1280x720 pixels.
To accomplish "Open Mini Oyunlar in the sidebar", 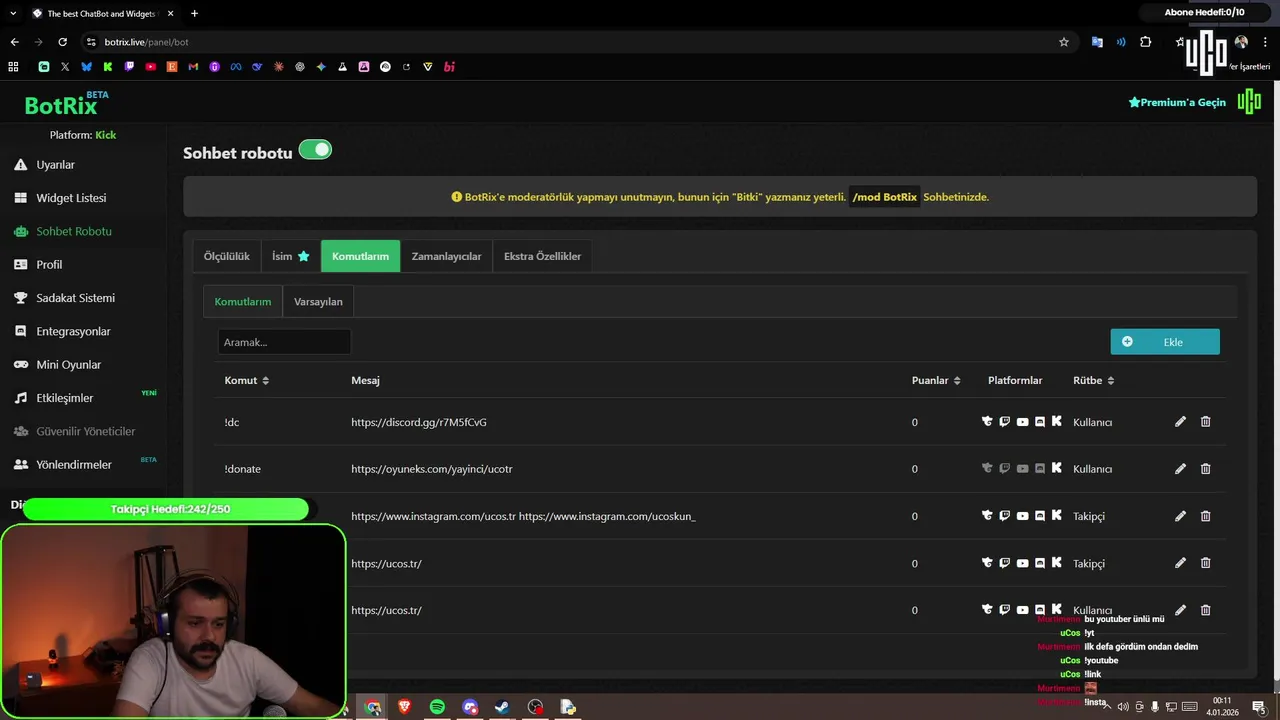I will click(69, 365).
